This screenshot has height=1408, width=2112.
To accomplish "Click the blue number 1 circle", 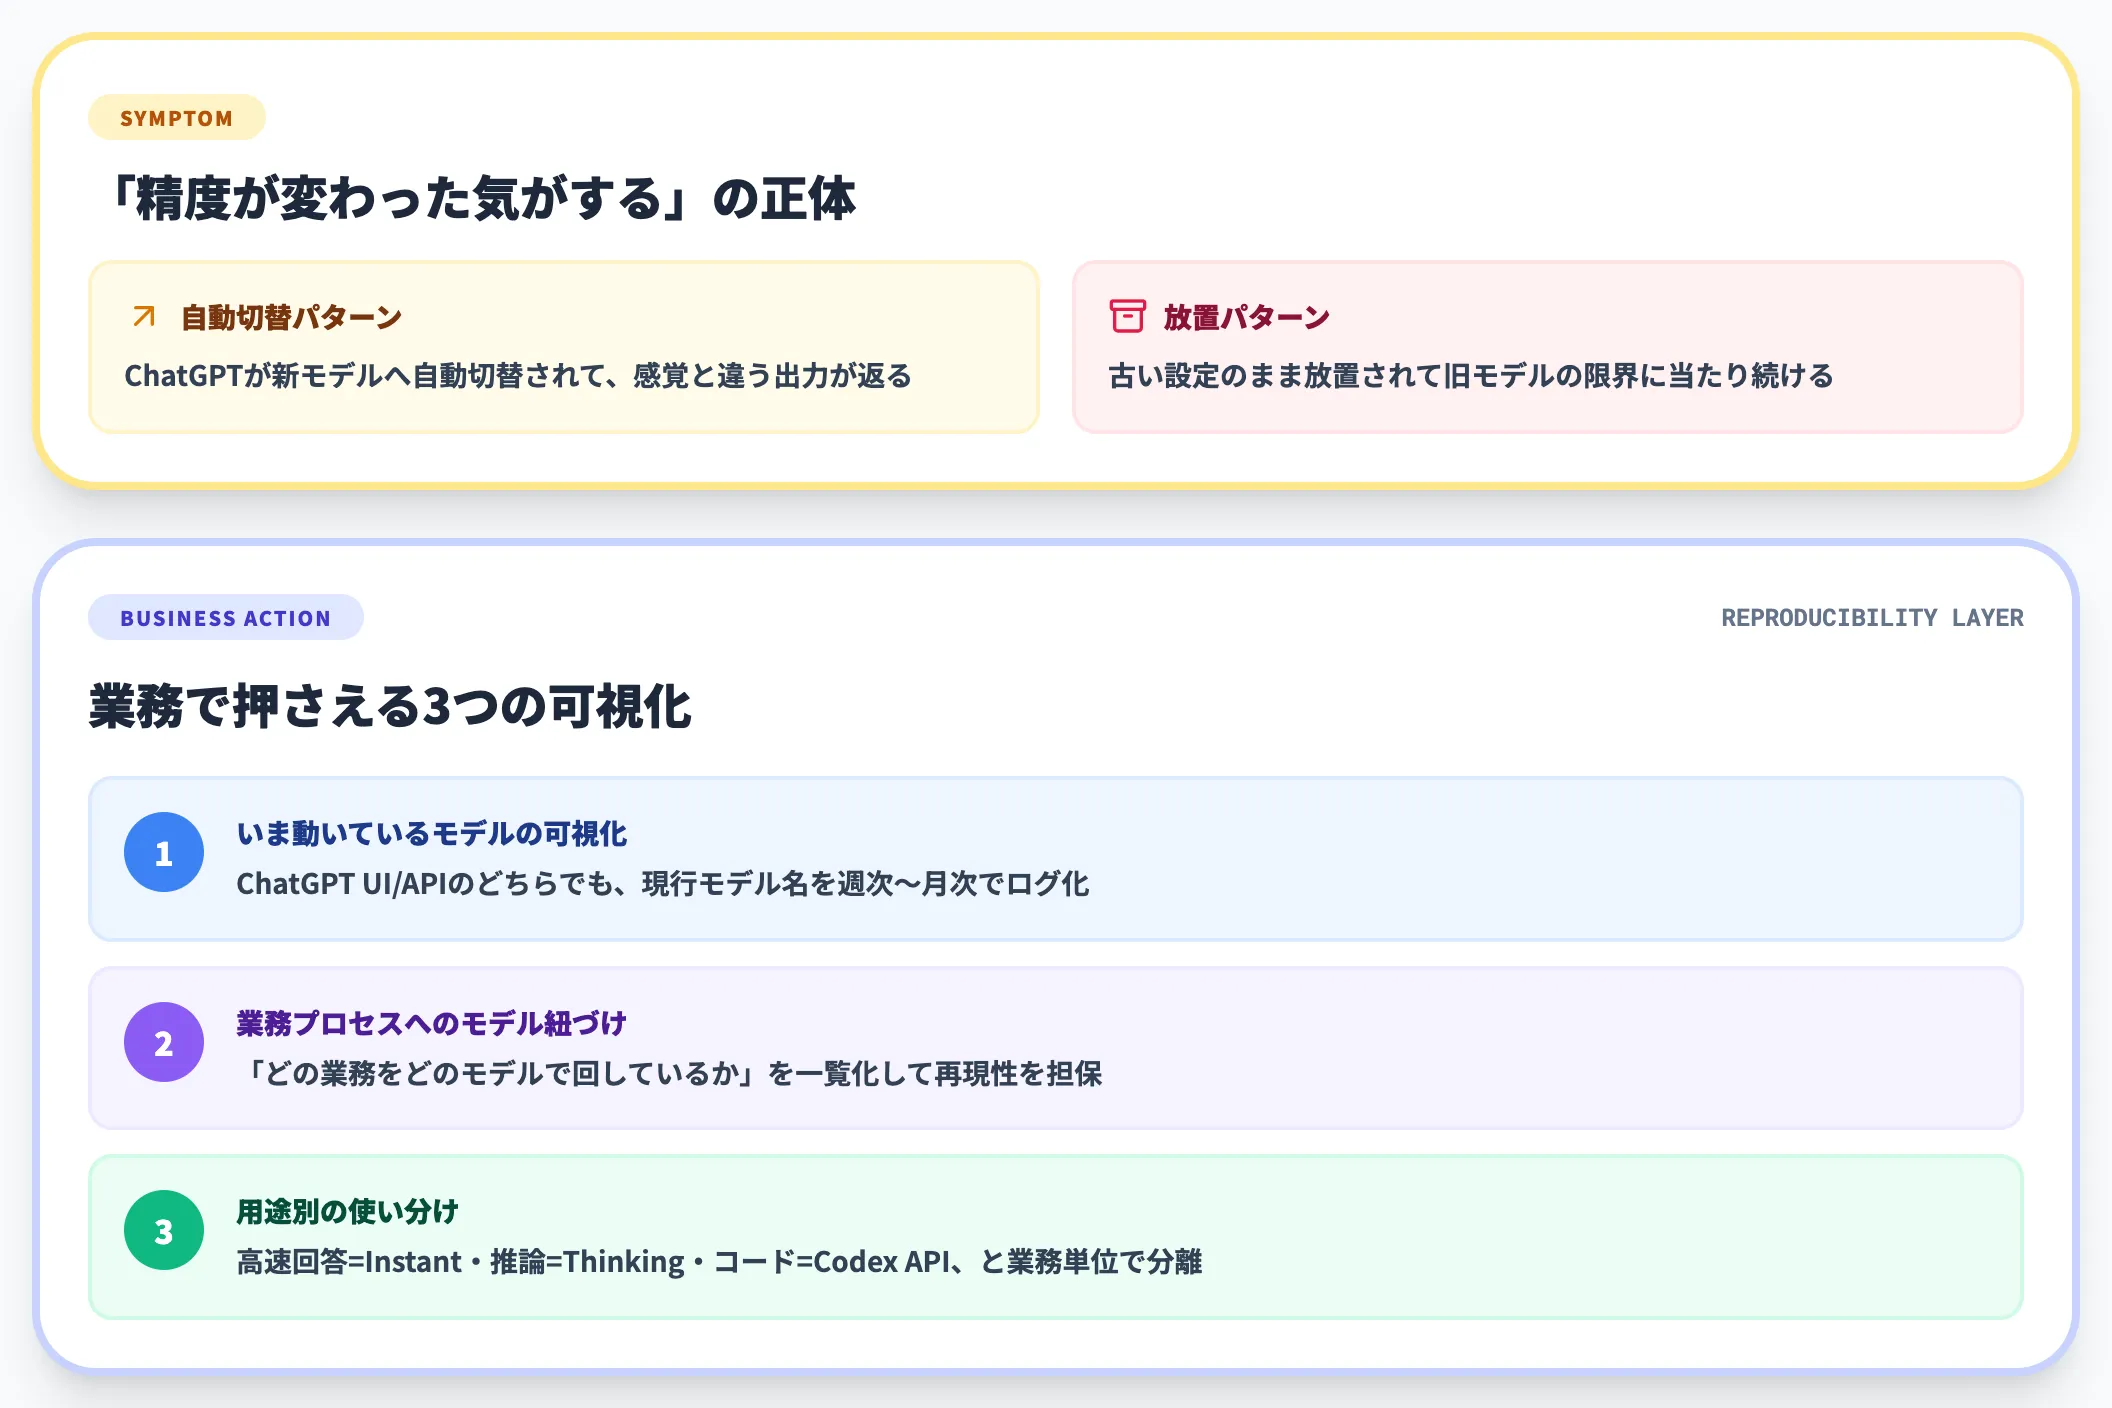I will coord(164,852).
